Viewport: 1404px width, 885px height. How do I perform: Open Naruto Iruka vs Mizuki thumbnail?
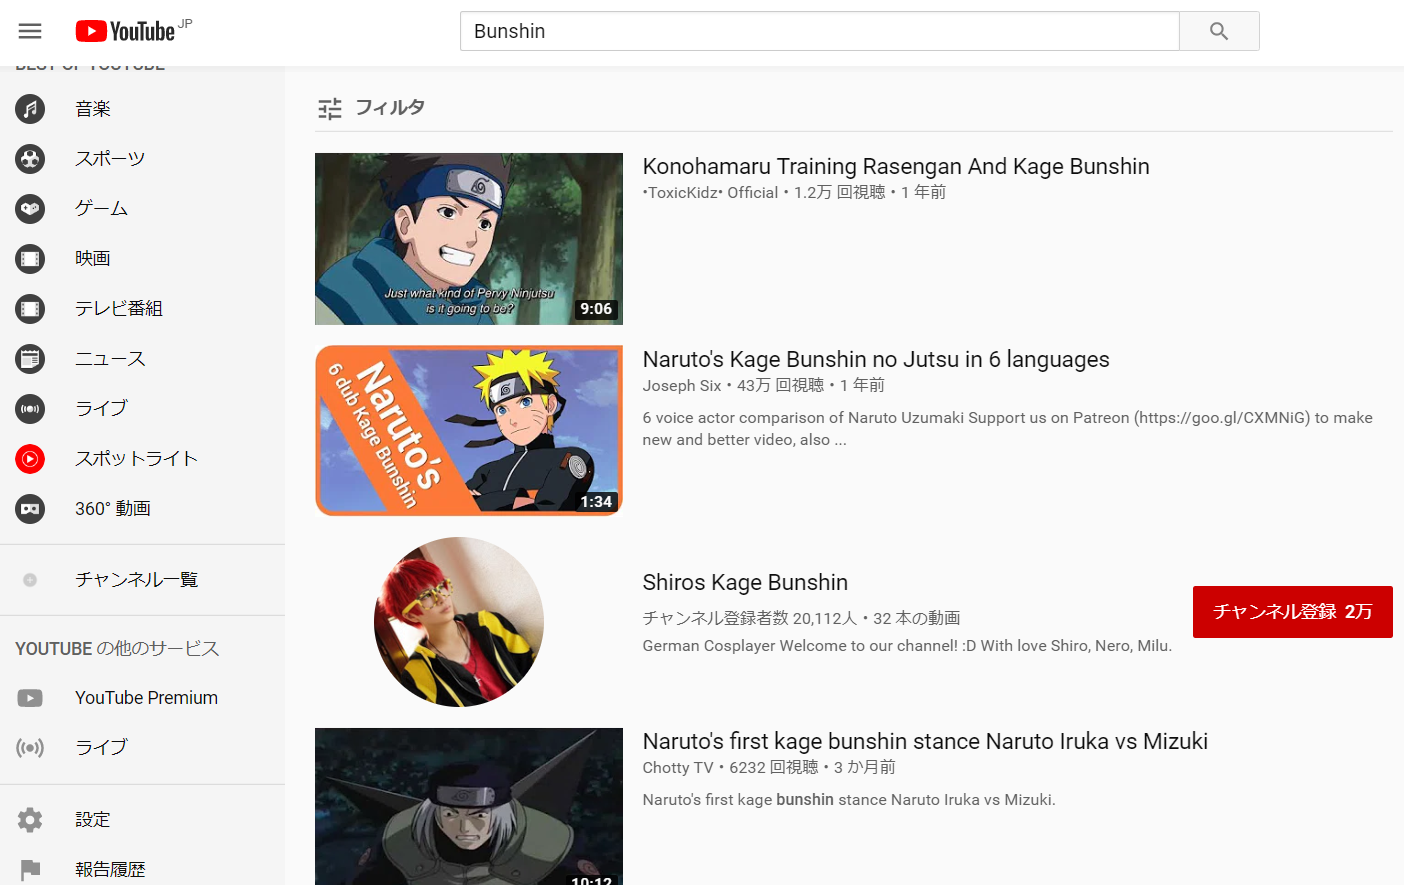pos(469,806)
